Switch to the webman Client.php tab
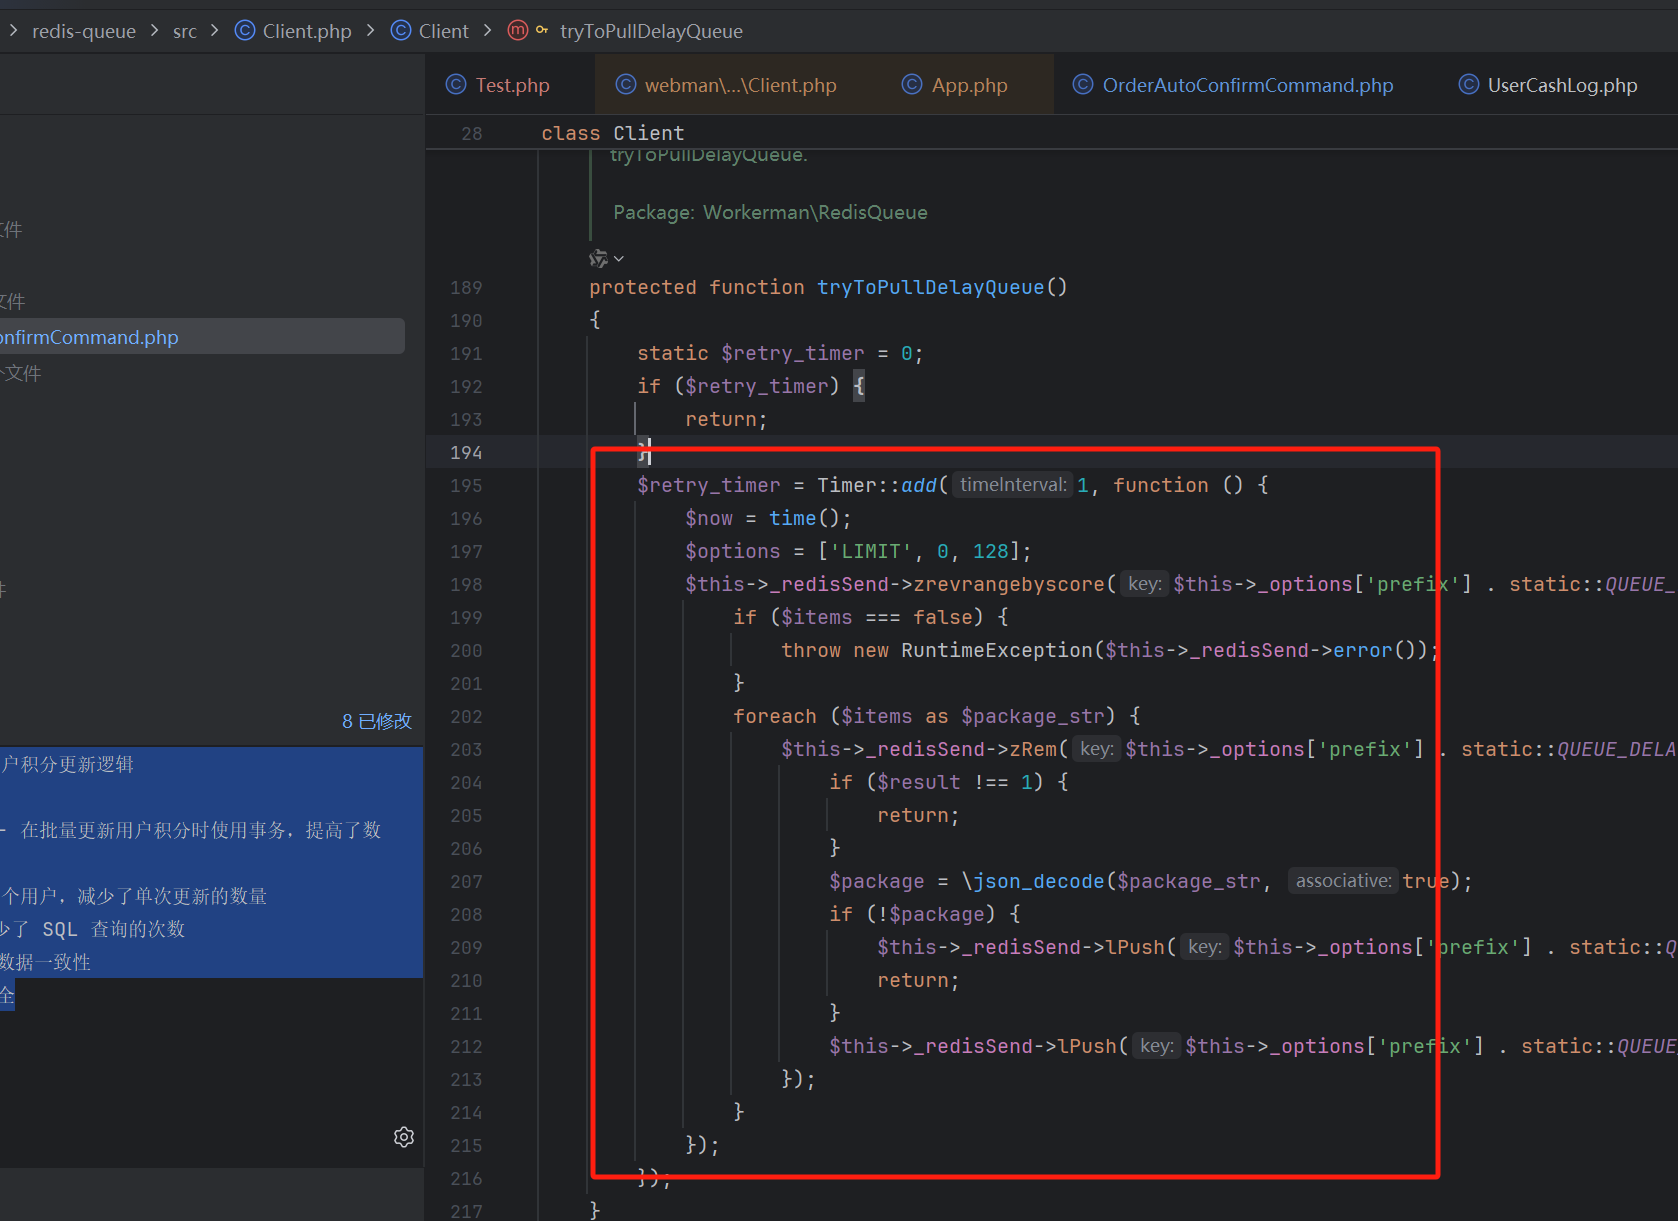The height and width of the screenshot is (1221, 1678). tap(726, 85)
